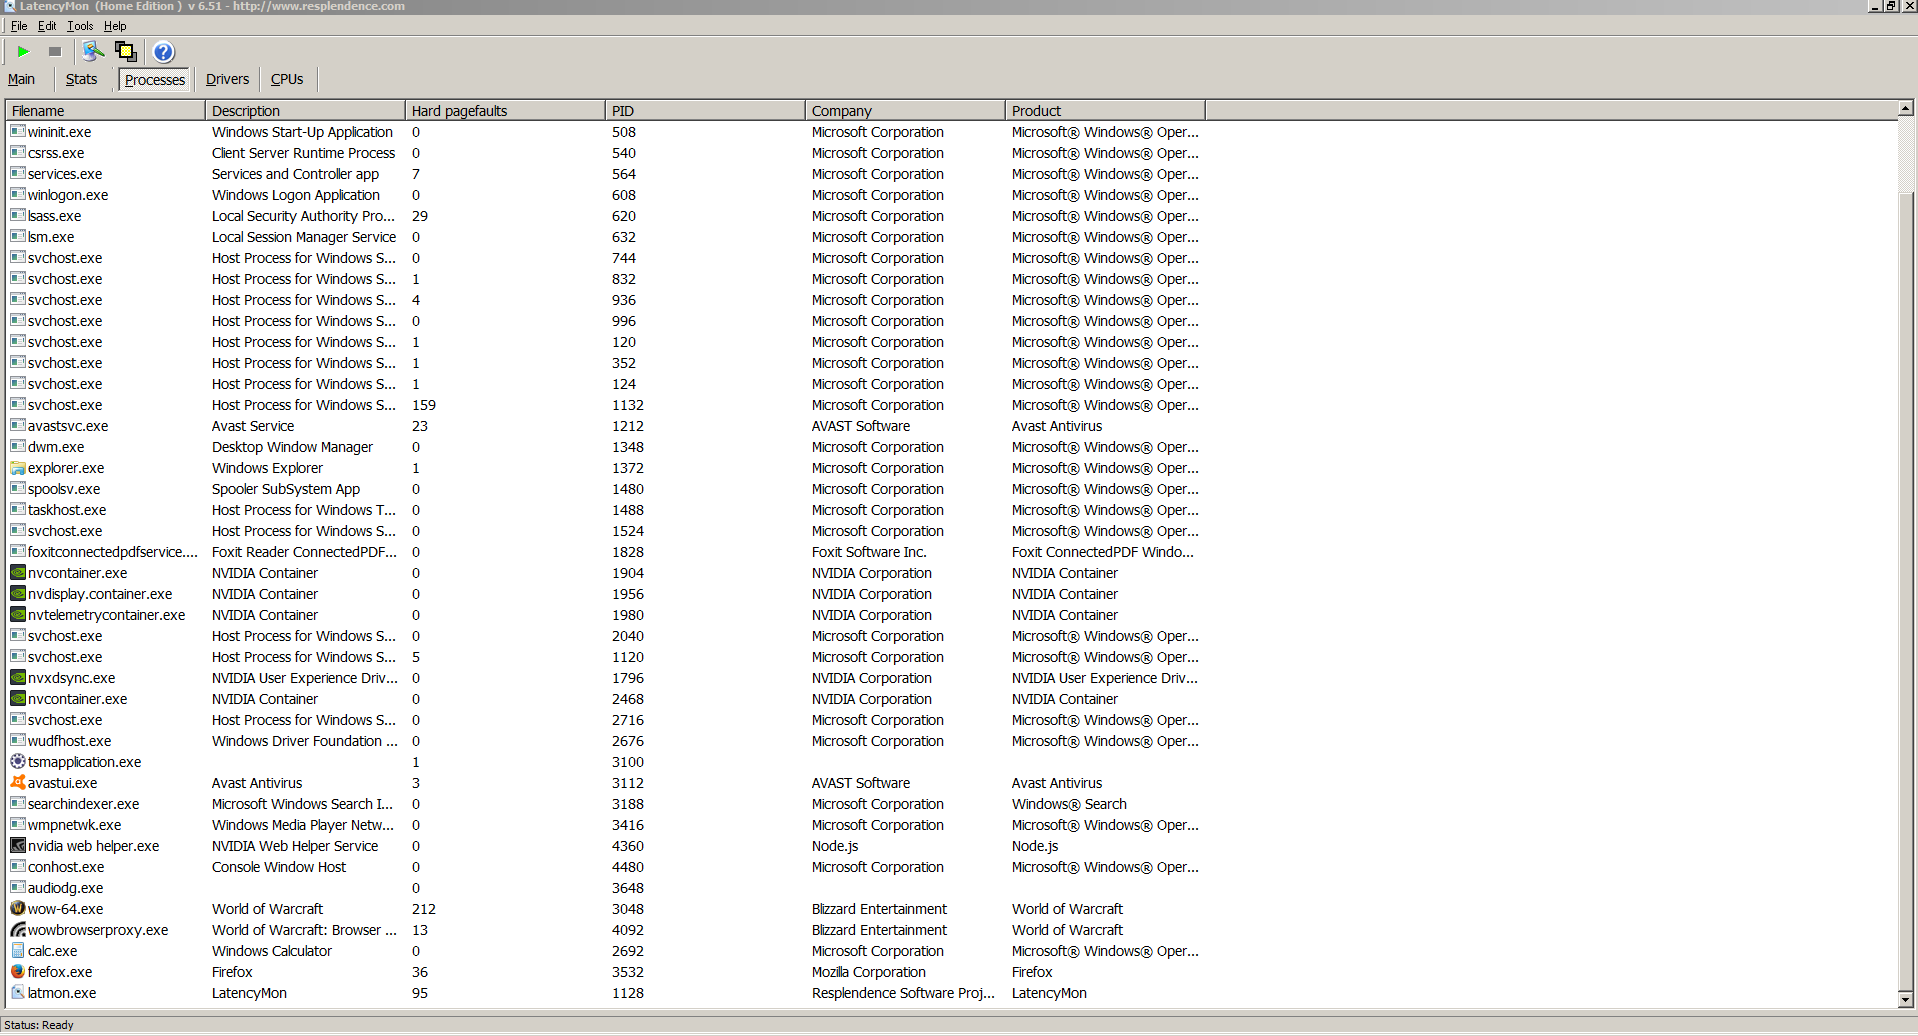Click Resplendence Software company cell

pos(903,993)
